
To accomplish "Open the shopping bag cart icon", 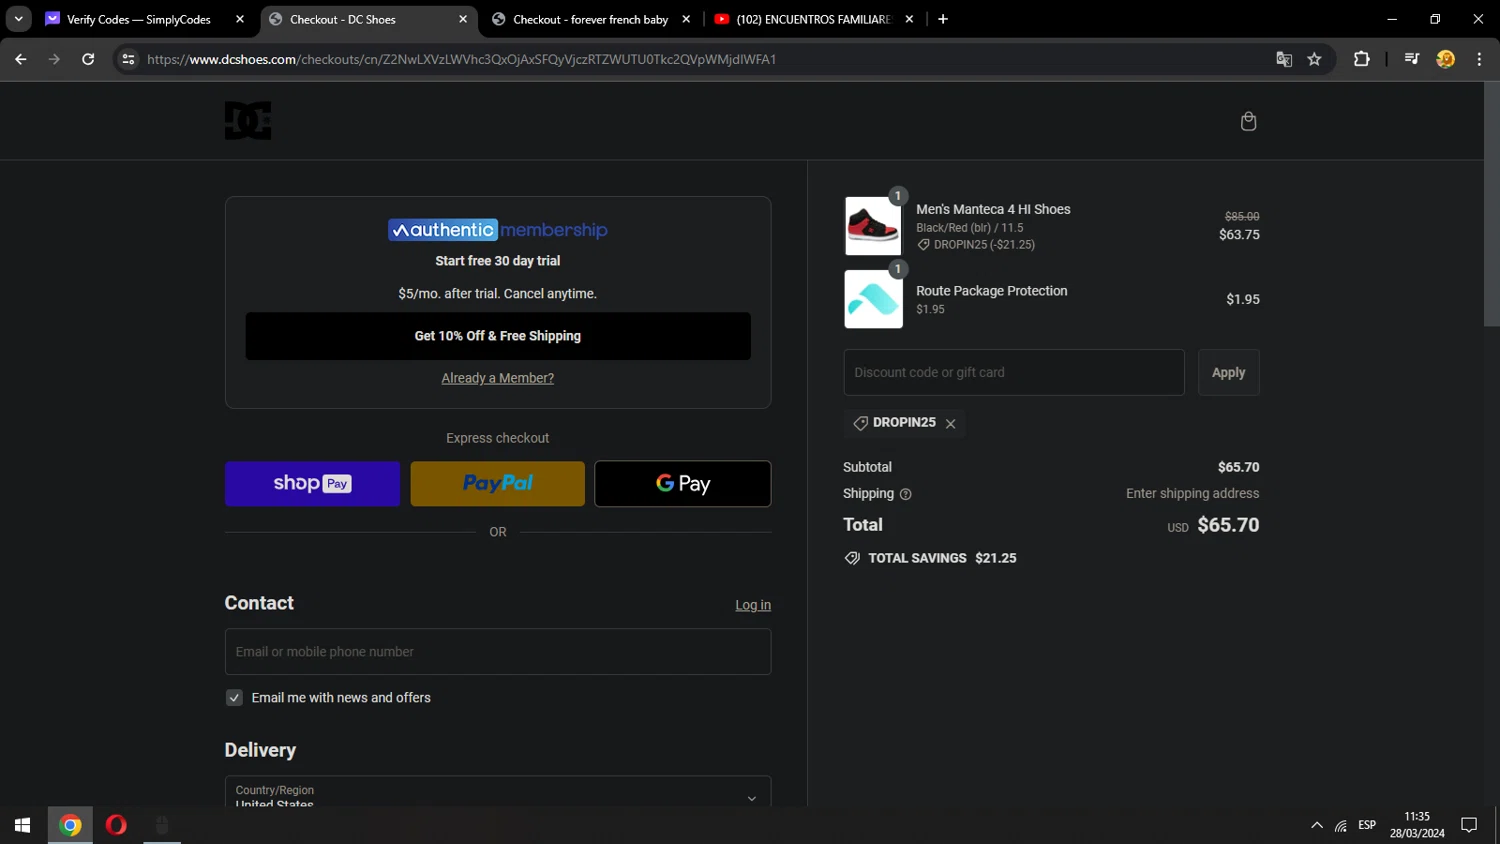I will click(x=1248, y=121).
